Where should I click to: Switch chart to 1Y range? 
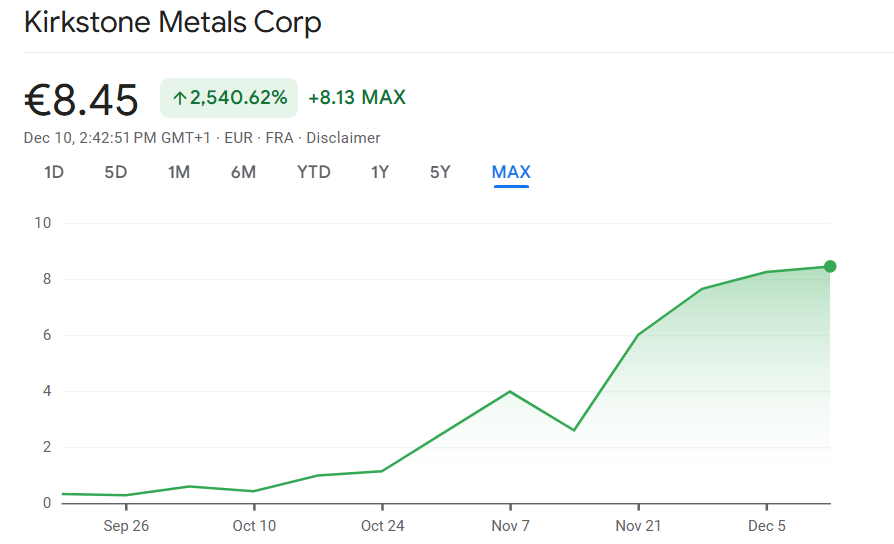(x=380, y=172)
